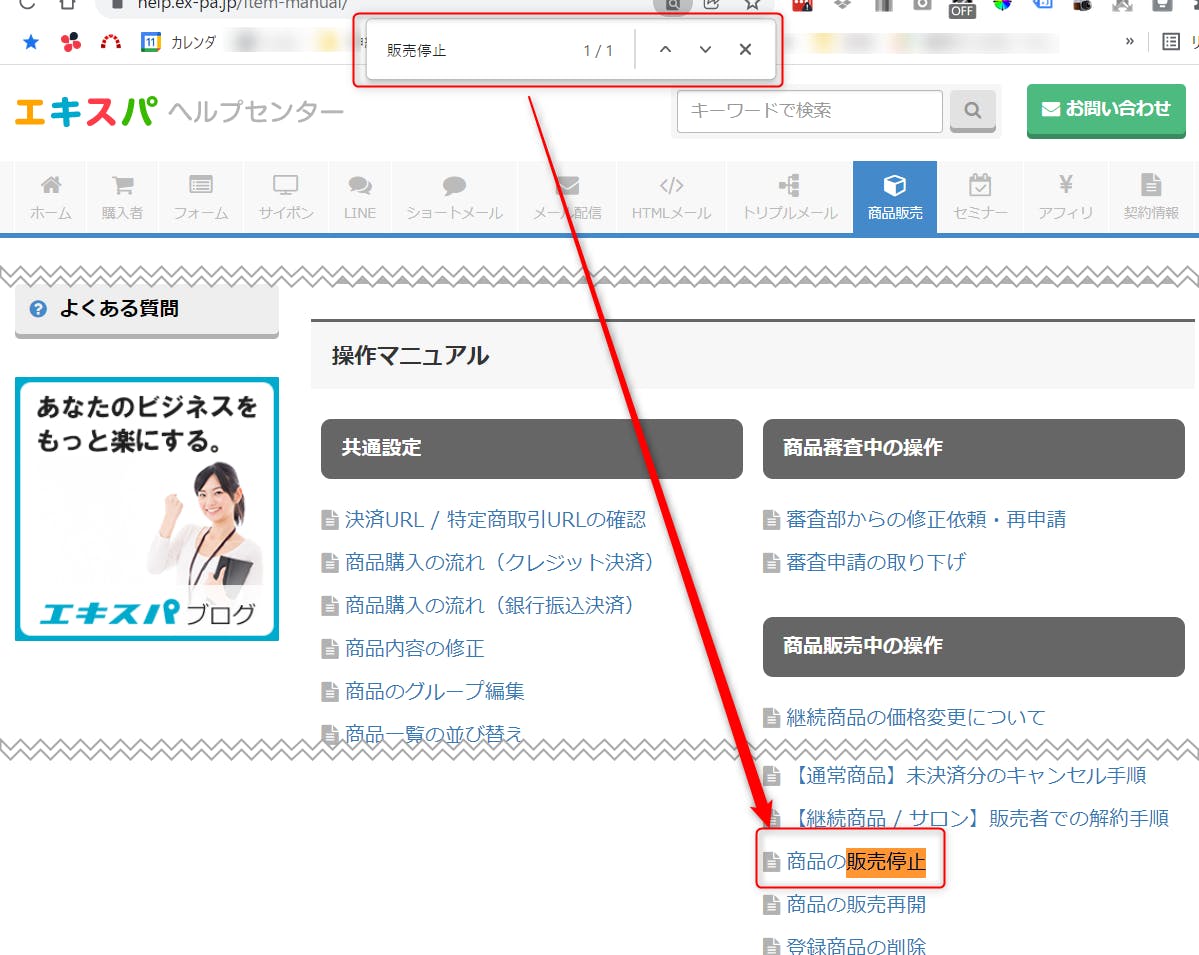Click the お問い合わせ green button

(1106, 109)
